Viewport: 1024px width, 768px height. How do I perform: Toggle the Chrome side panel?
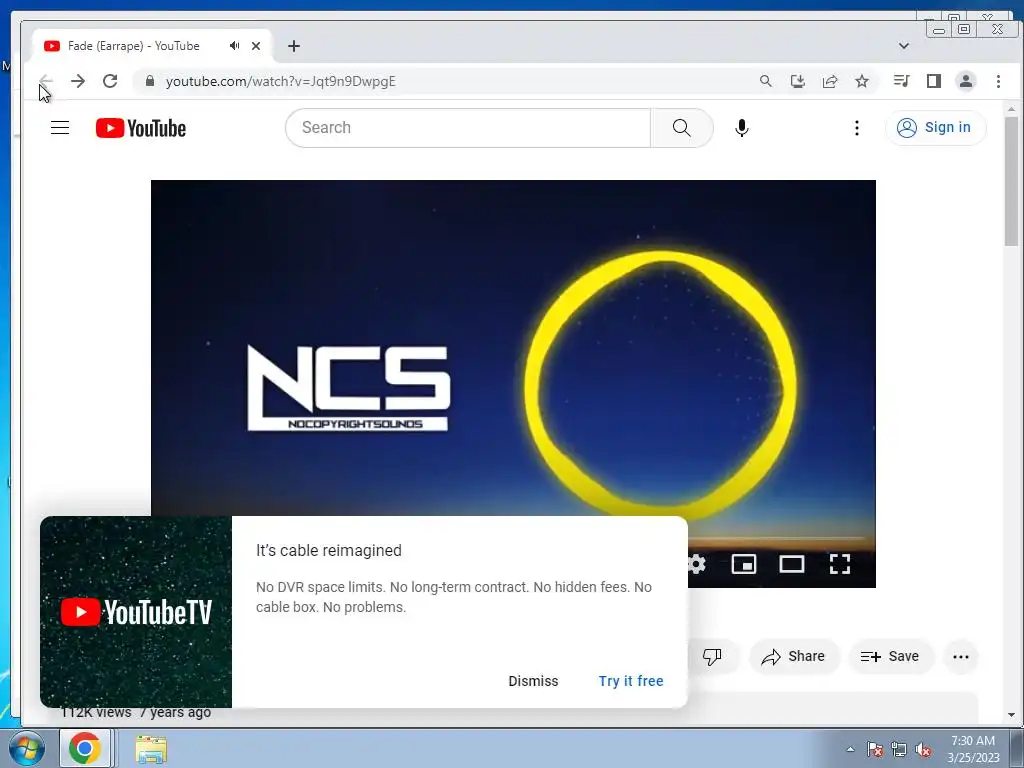point(934,81)
